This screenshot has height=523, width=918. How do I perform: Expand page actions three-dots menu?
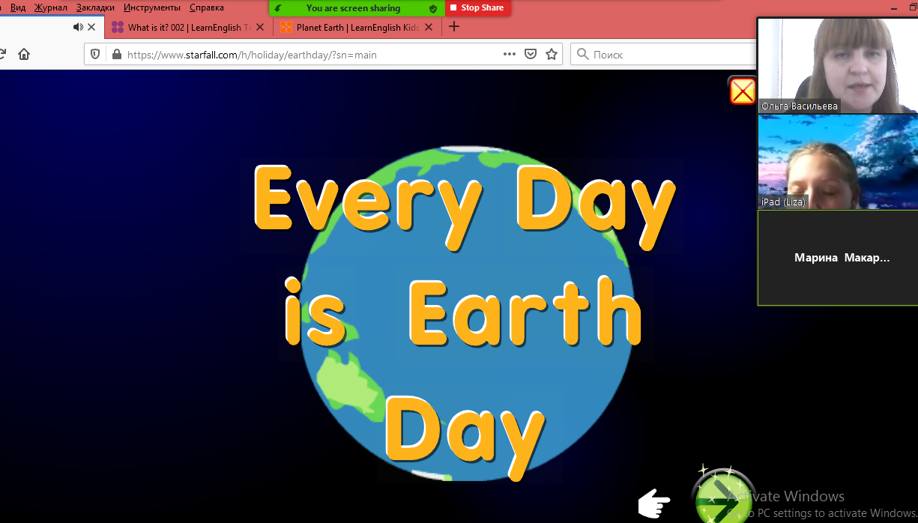(509, 54)
